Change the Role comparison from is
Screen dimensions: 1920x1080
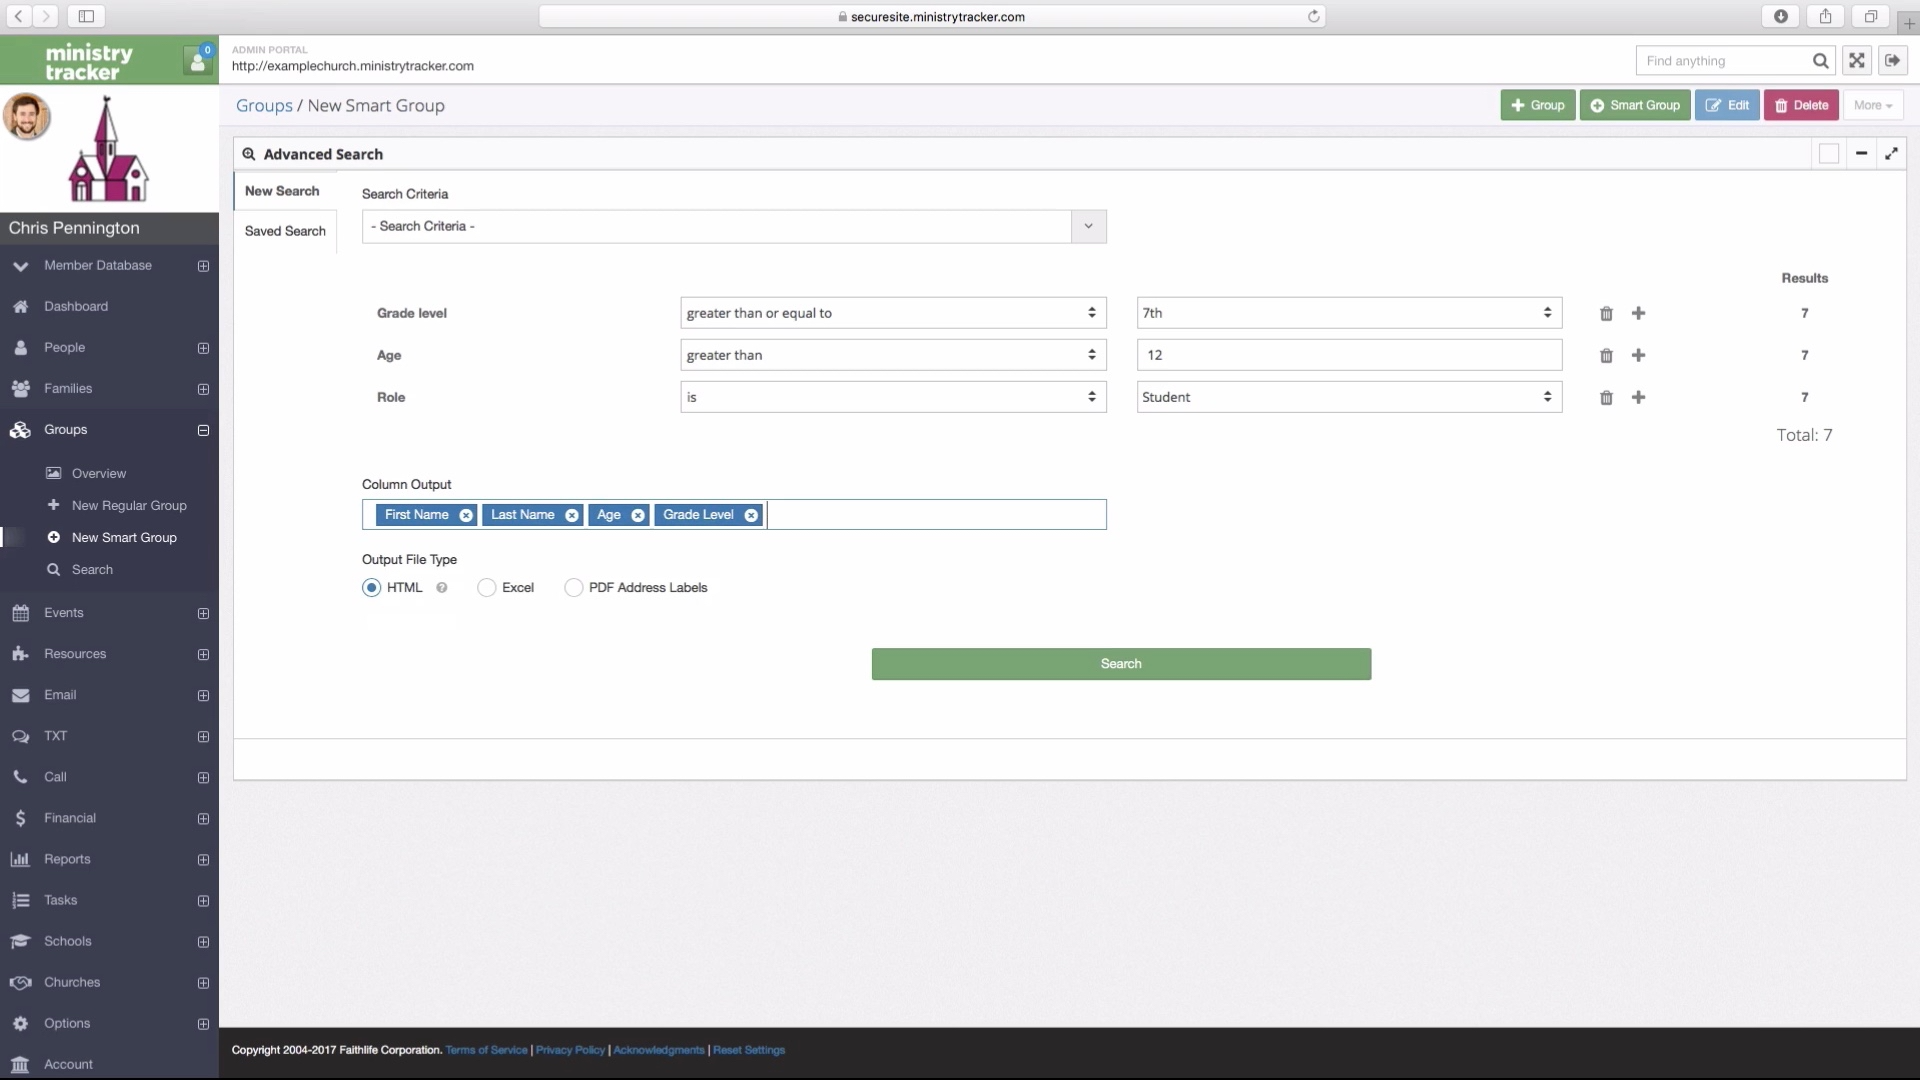click(891, 397)
